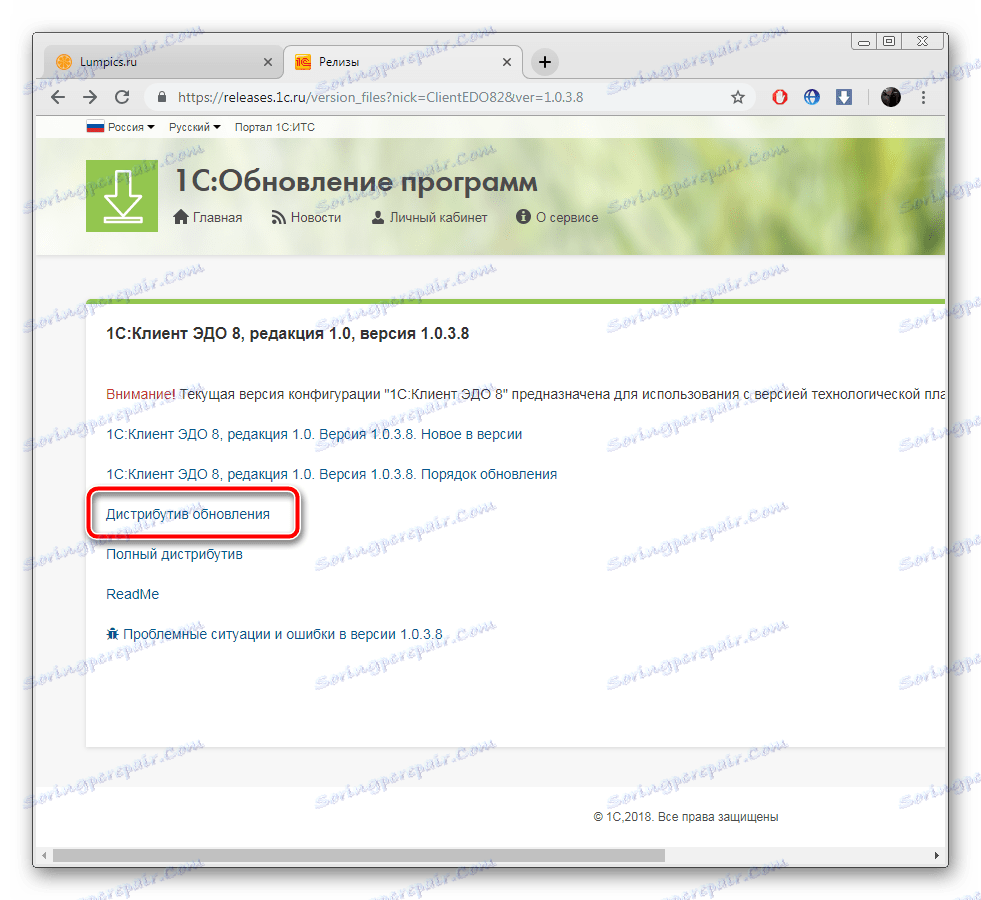Bookmark this page with the star icon
This screenshot has height=900, width=981.
point(738,98)
